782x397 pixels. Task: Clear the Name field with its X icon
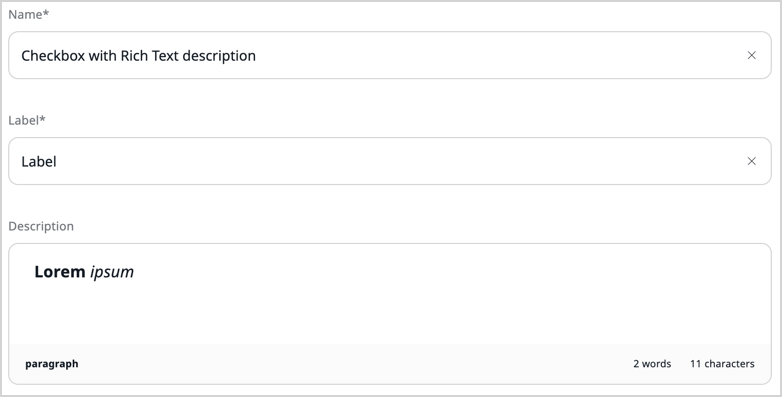tap(752, 55)
